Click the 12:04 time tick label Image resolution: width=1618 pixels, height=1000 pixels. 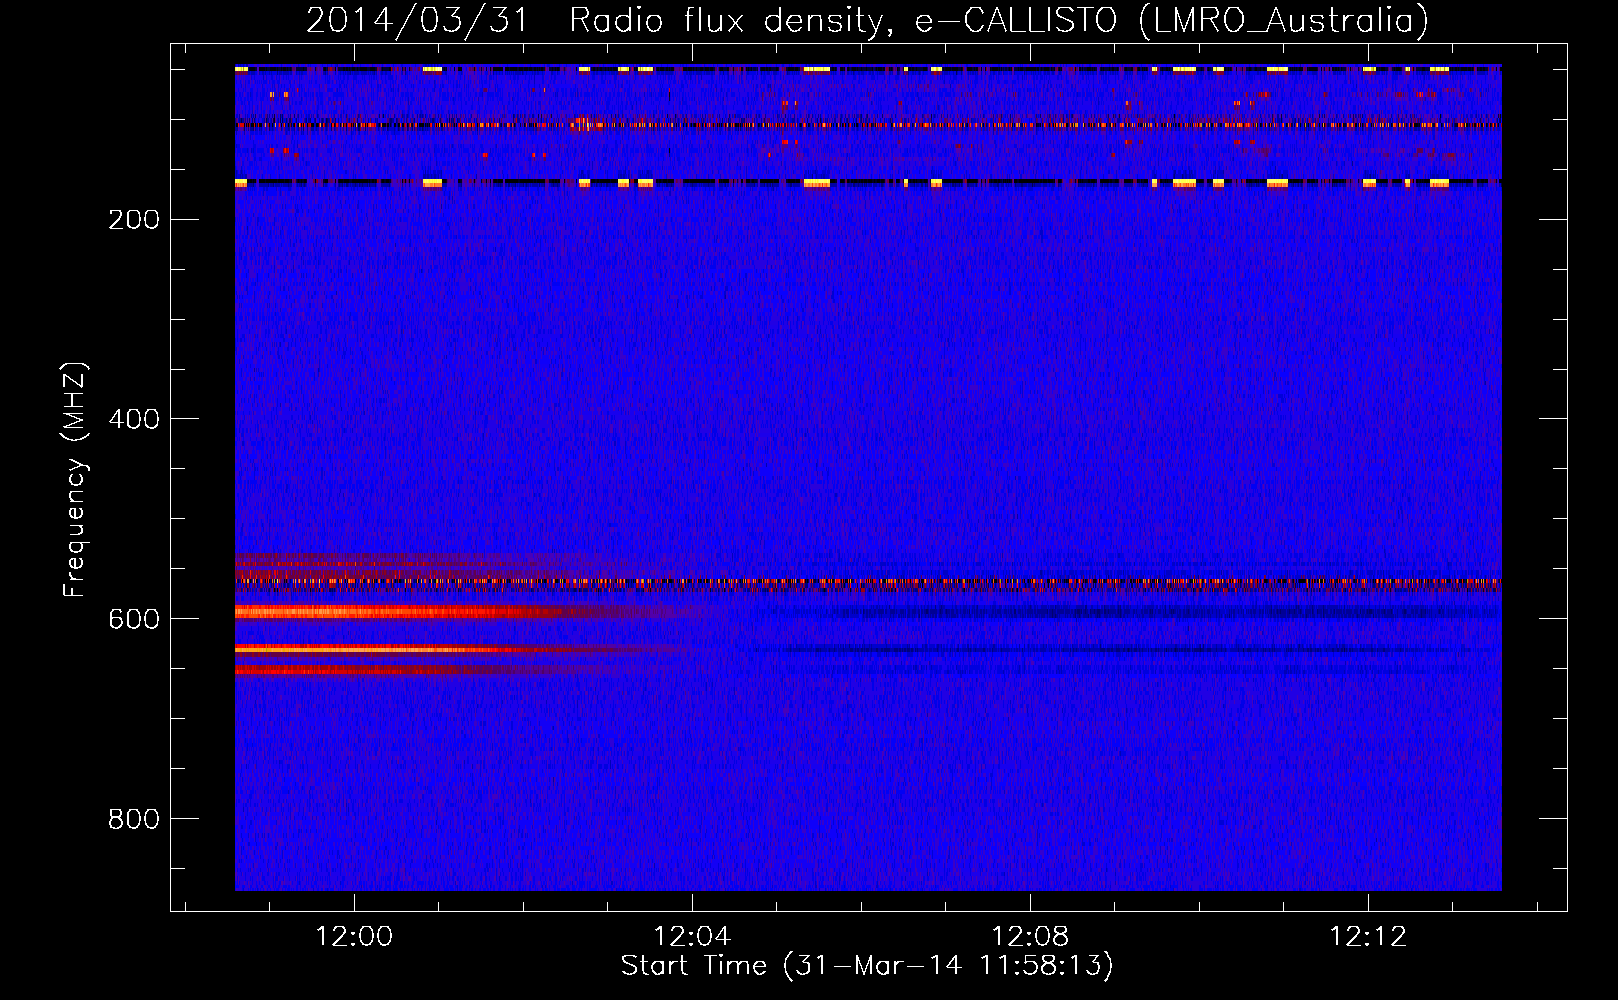(x=692, y=937)
